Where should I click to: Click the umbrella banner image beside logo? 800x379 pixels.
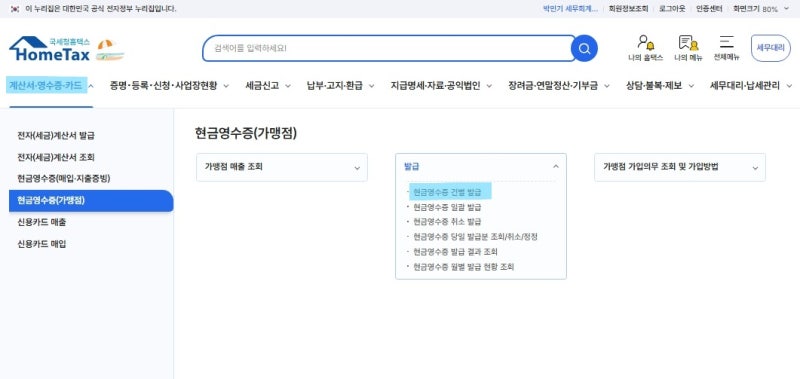coord(110,50)
